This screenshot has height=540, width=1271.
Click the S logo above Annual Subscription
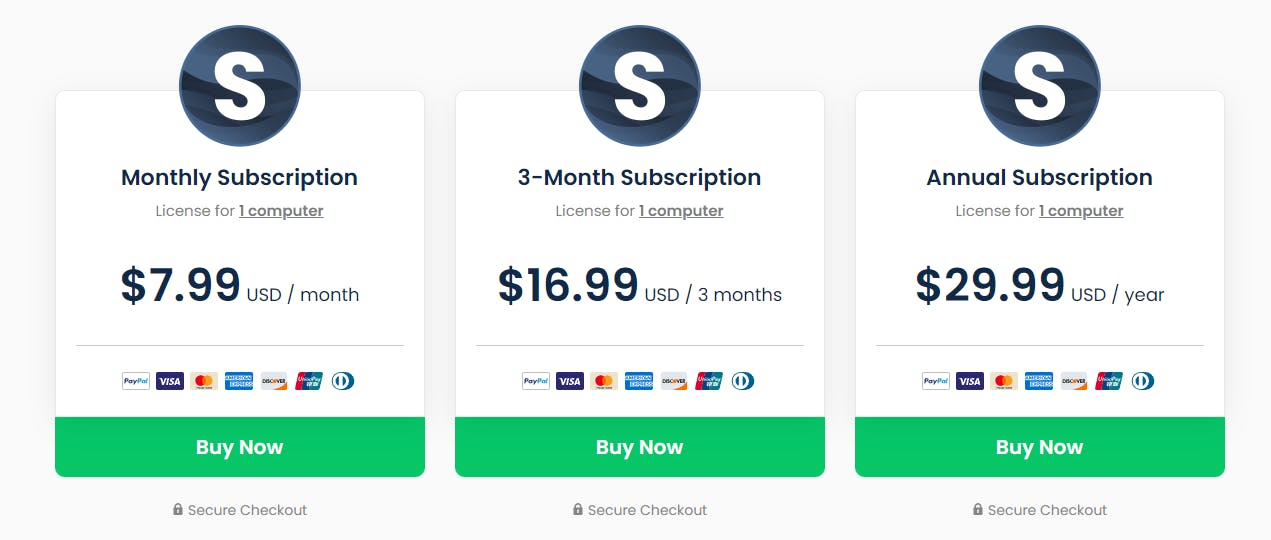coord(1040,86)
